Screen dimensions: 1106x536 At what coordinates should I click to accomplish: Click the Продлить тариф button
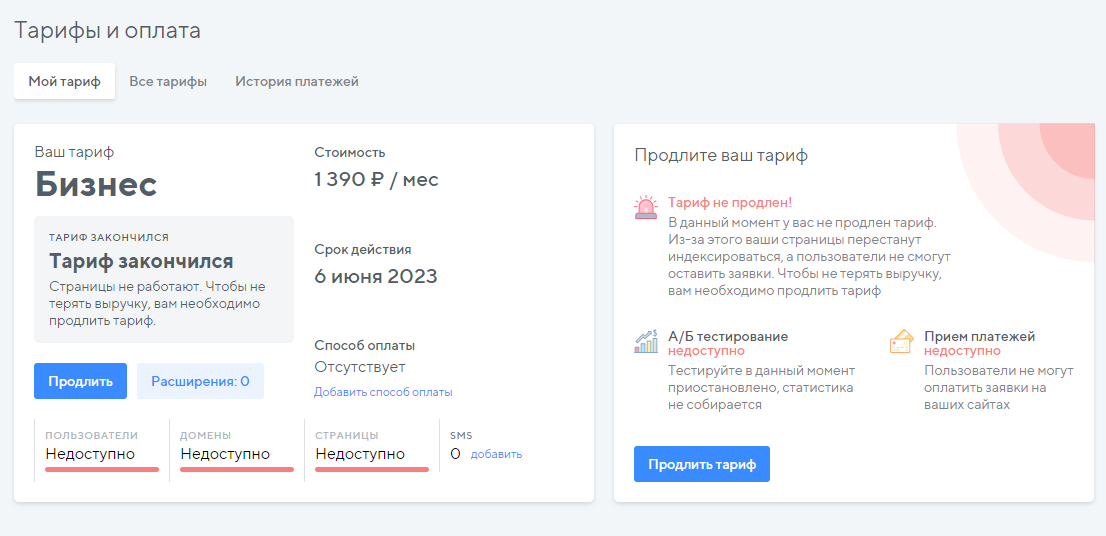702,464
